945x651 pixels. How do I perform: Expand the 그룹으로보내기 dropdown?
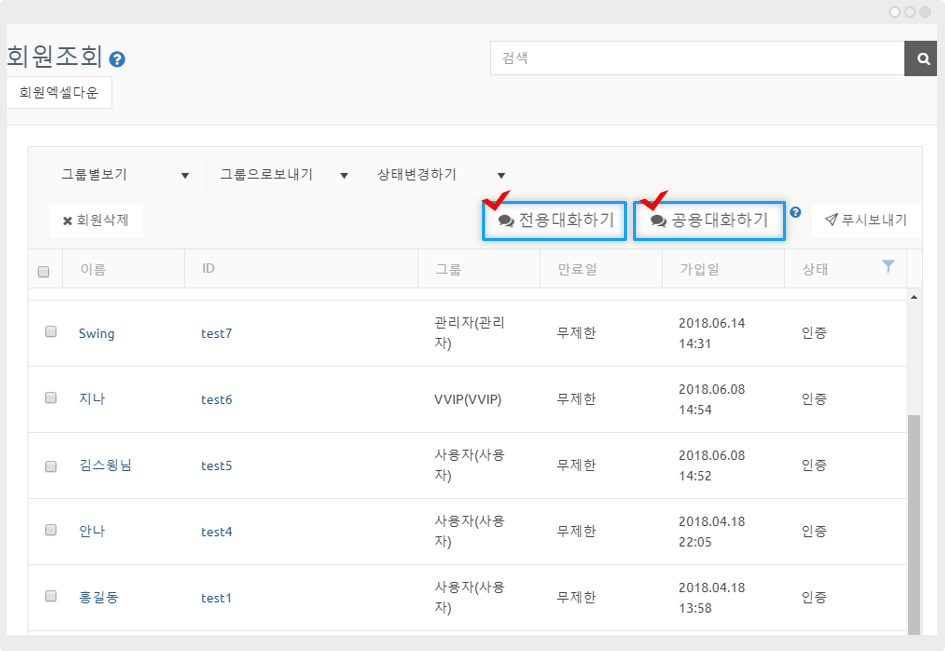pyautogui.click(x=284, y=175)
